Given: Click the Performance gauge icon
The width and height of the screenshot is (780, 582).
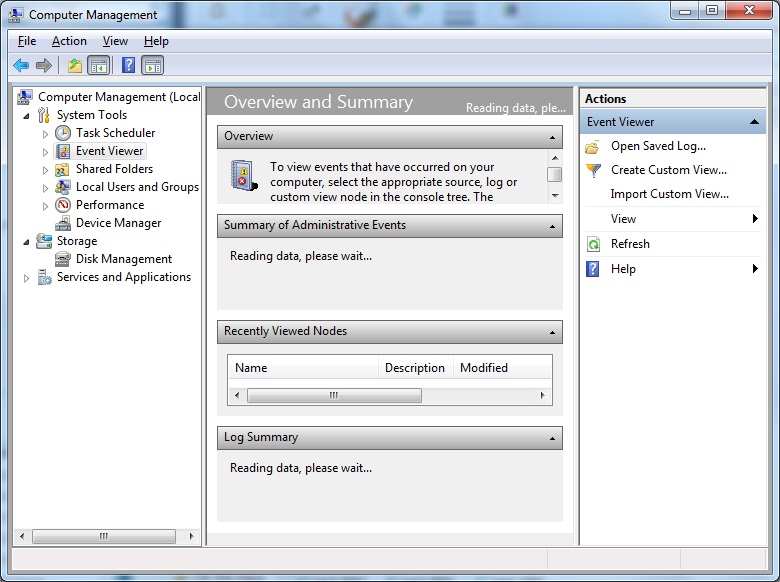Looking at the screenshot, I should tap(63, 205).
